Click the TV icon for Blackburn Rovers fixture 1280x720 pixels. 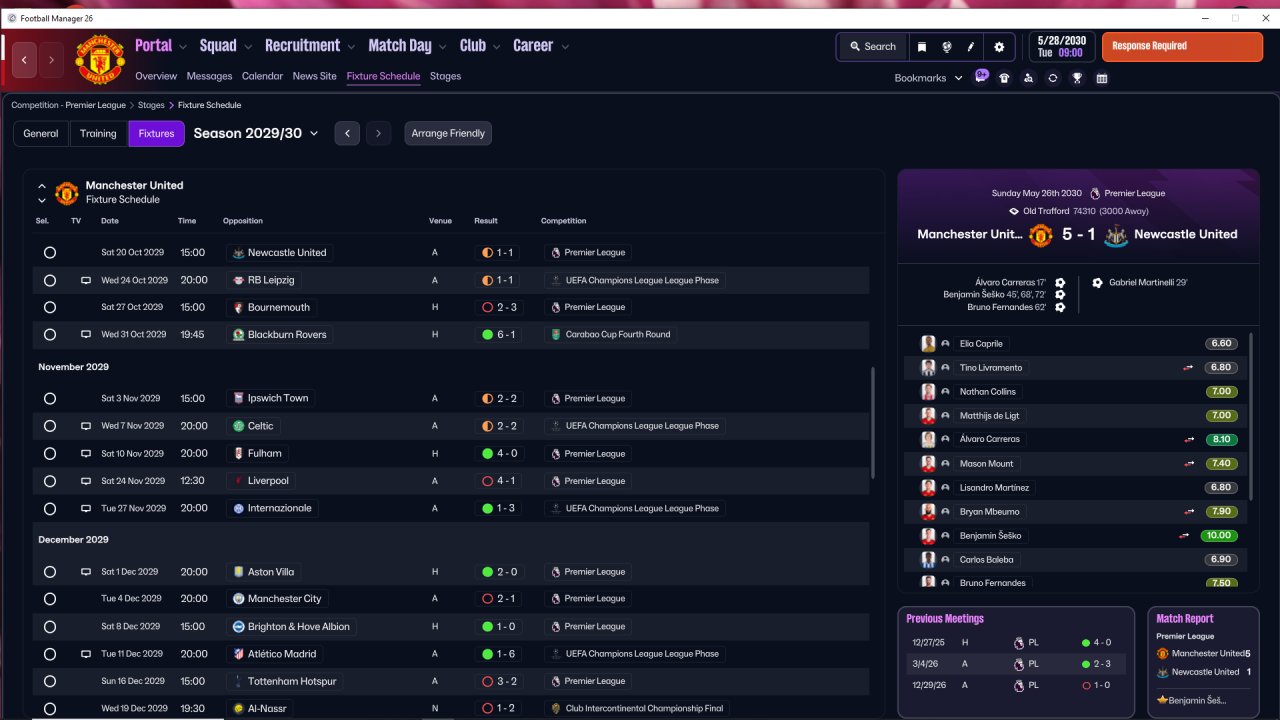[86, 334]
